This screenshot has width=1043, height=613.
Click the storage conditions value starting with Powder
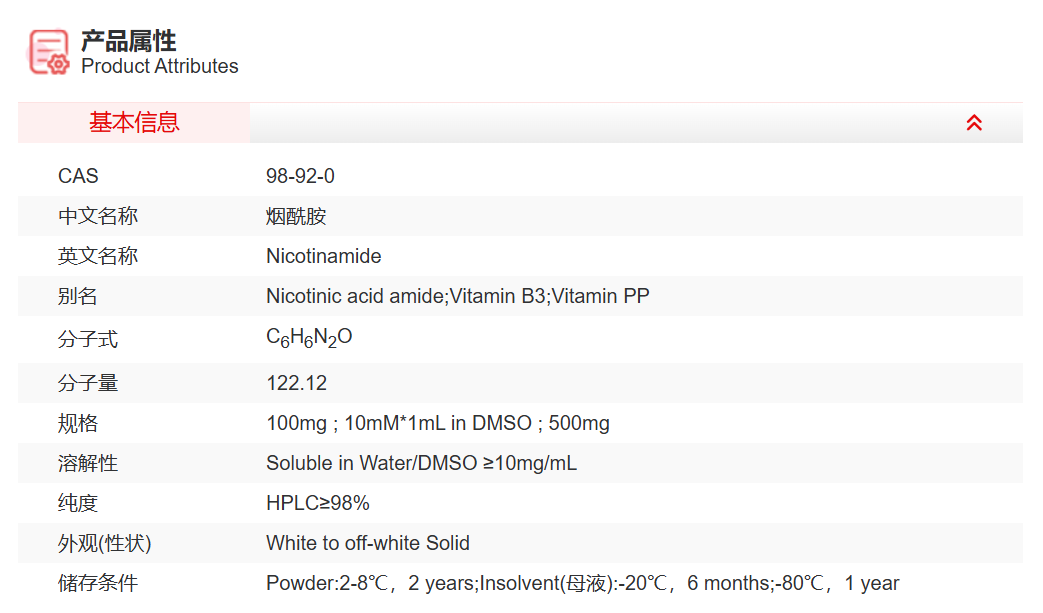click(x=582, y=583)
